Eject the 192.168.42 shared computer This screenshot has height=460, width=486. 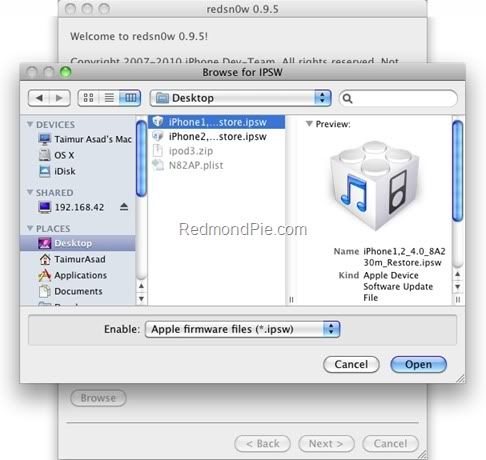click(x=124, y=207)
